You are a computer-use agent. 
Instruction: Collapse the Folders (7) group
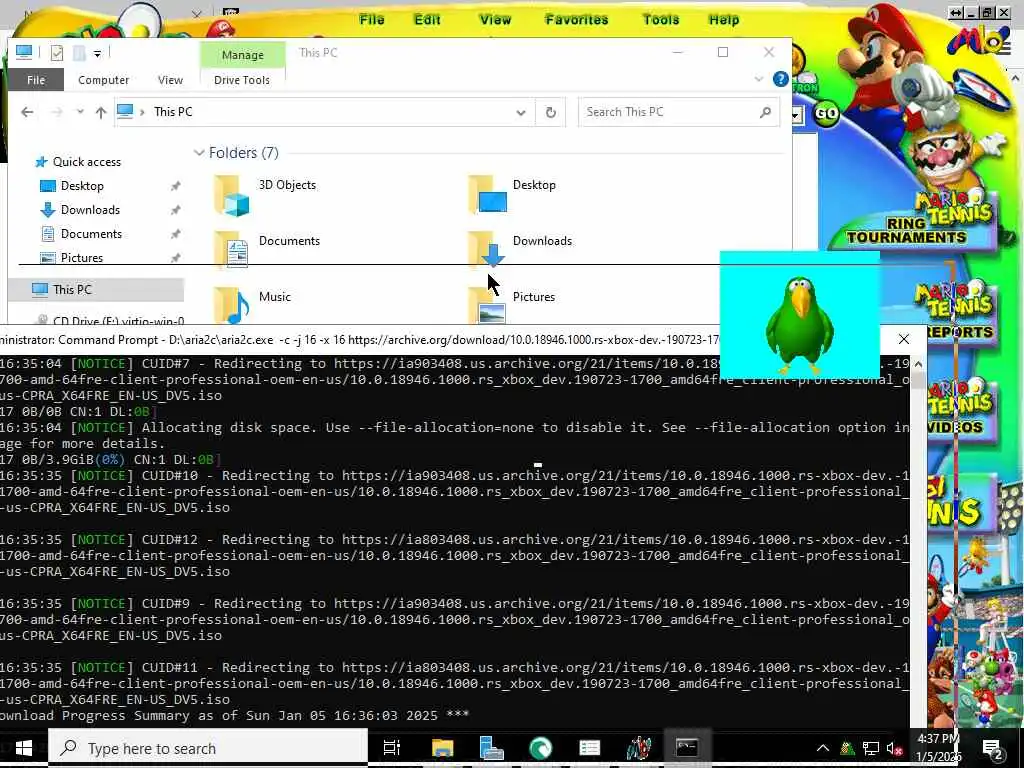[x=199, y=153]
